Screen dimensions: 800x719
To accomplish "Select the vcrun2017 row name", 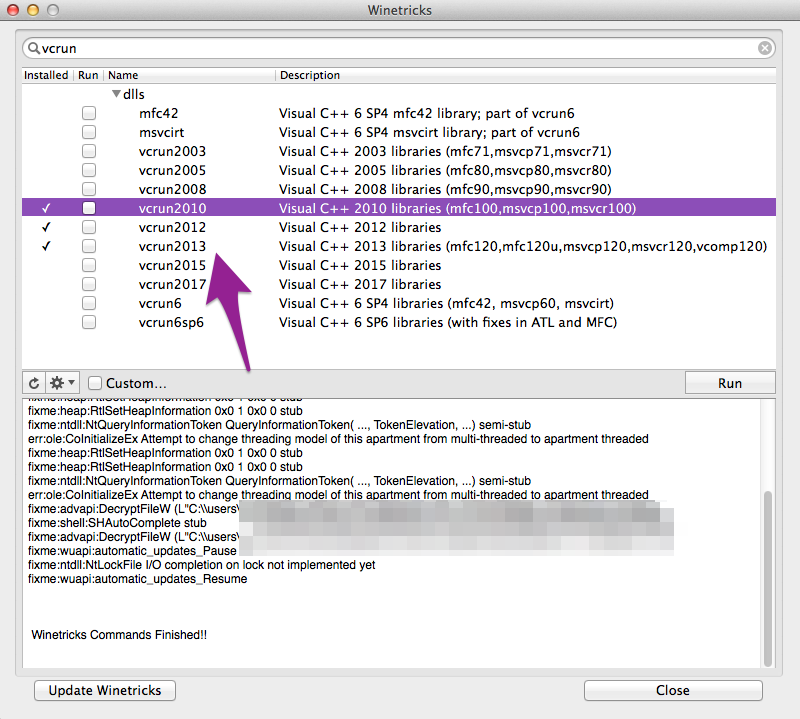I will [172, 284].
